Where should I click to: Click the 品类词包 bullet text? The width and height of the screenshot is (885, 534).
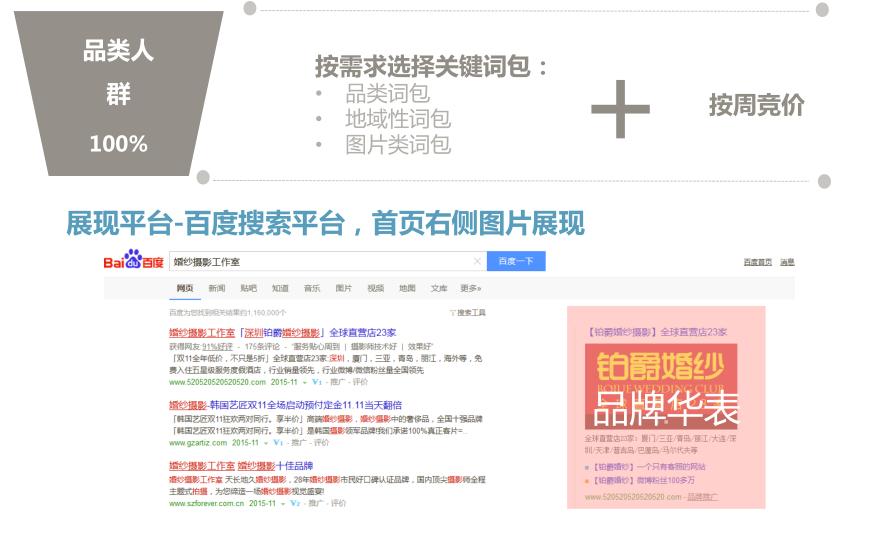click(387, 93)
